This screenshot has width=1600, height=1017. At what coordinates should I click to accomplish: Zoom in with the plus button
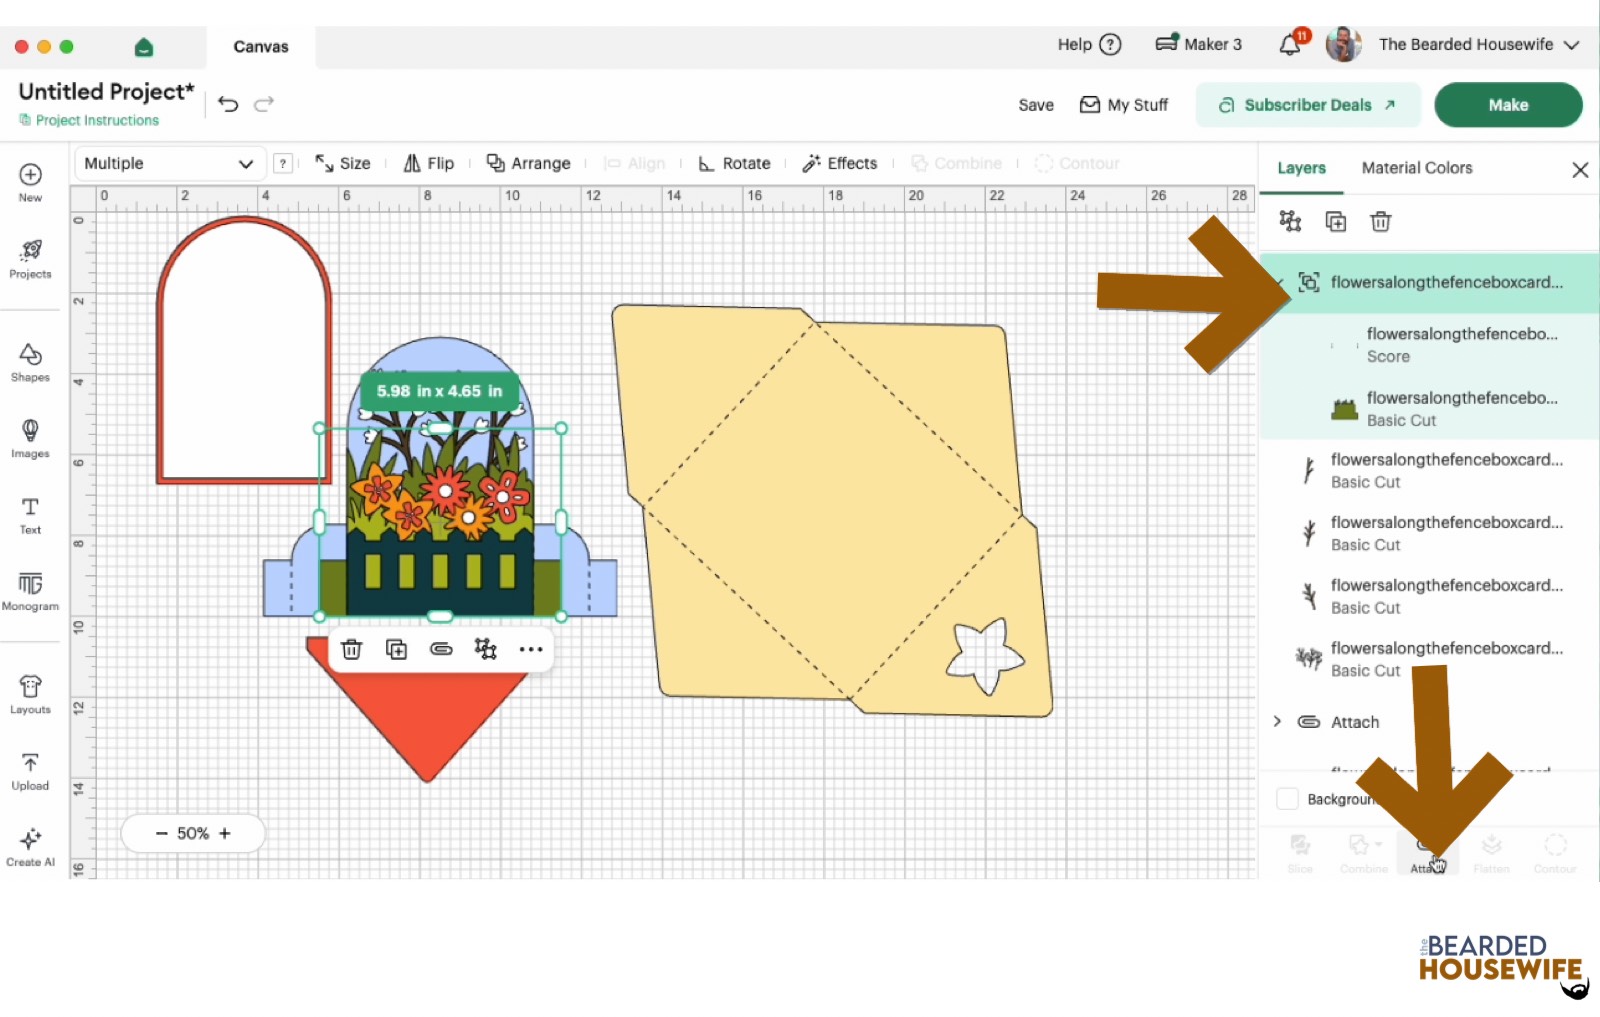point(225,833)
